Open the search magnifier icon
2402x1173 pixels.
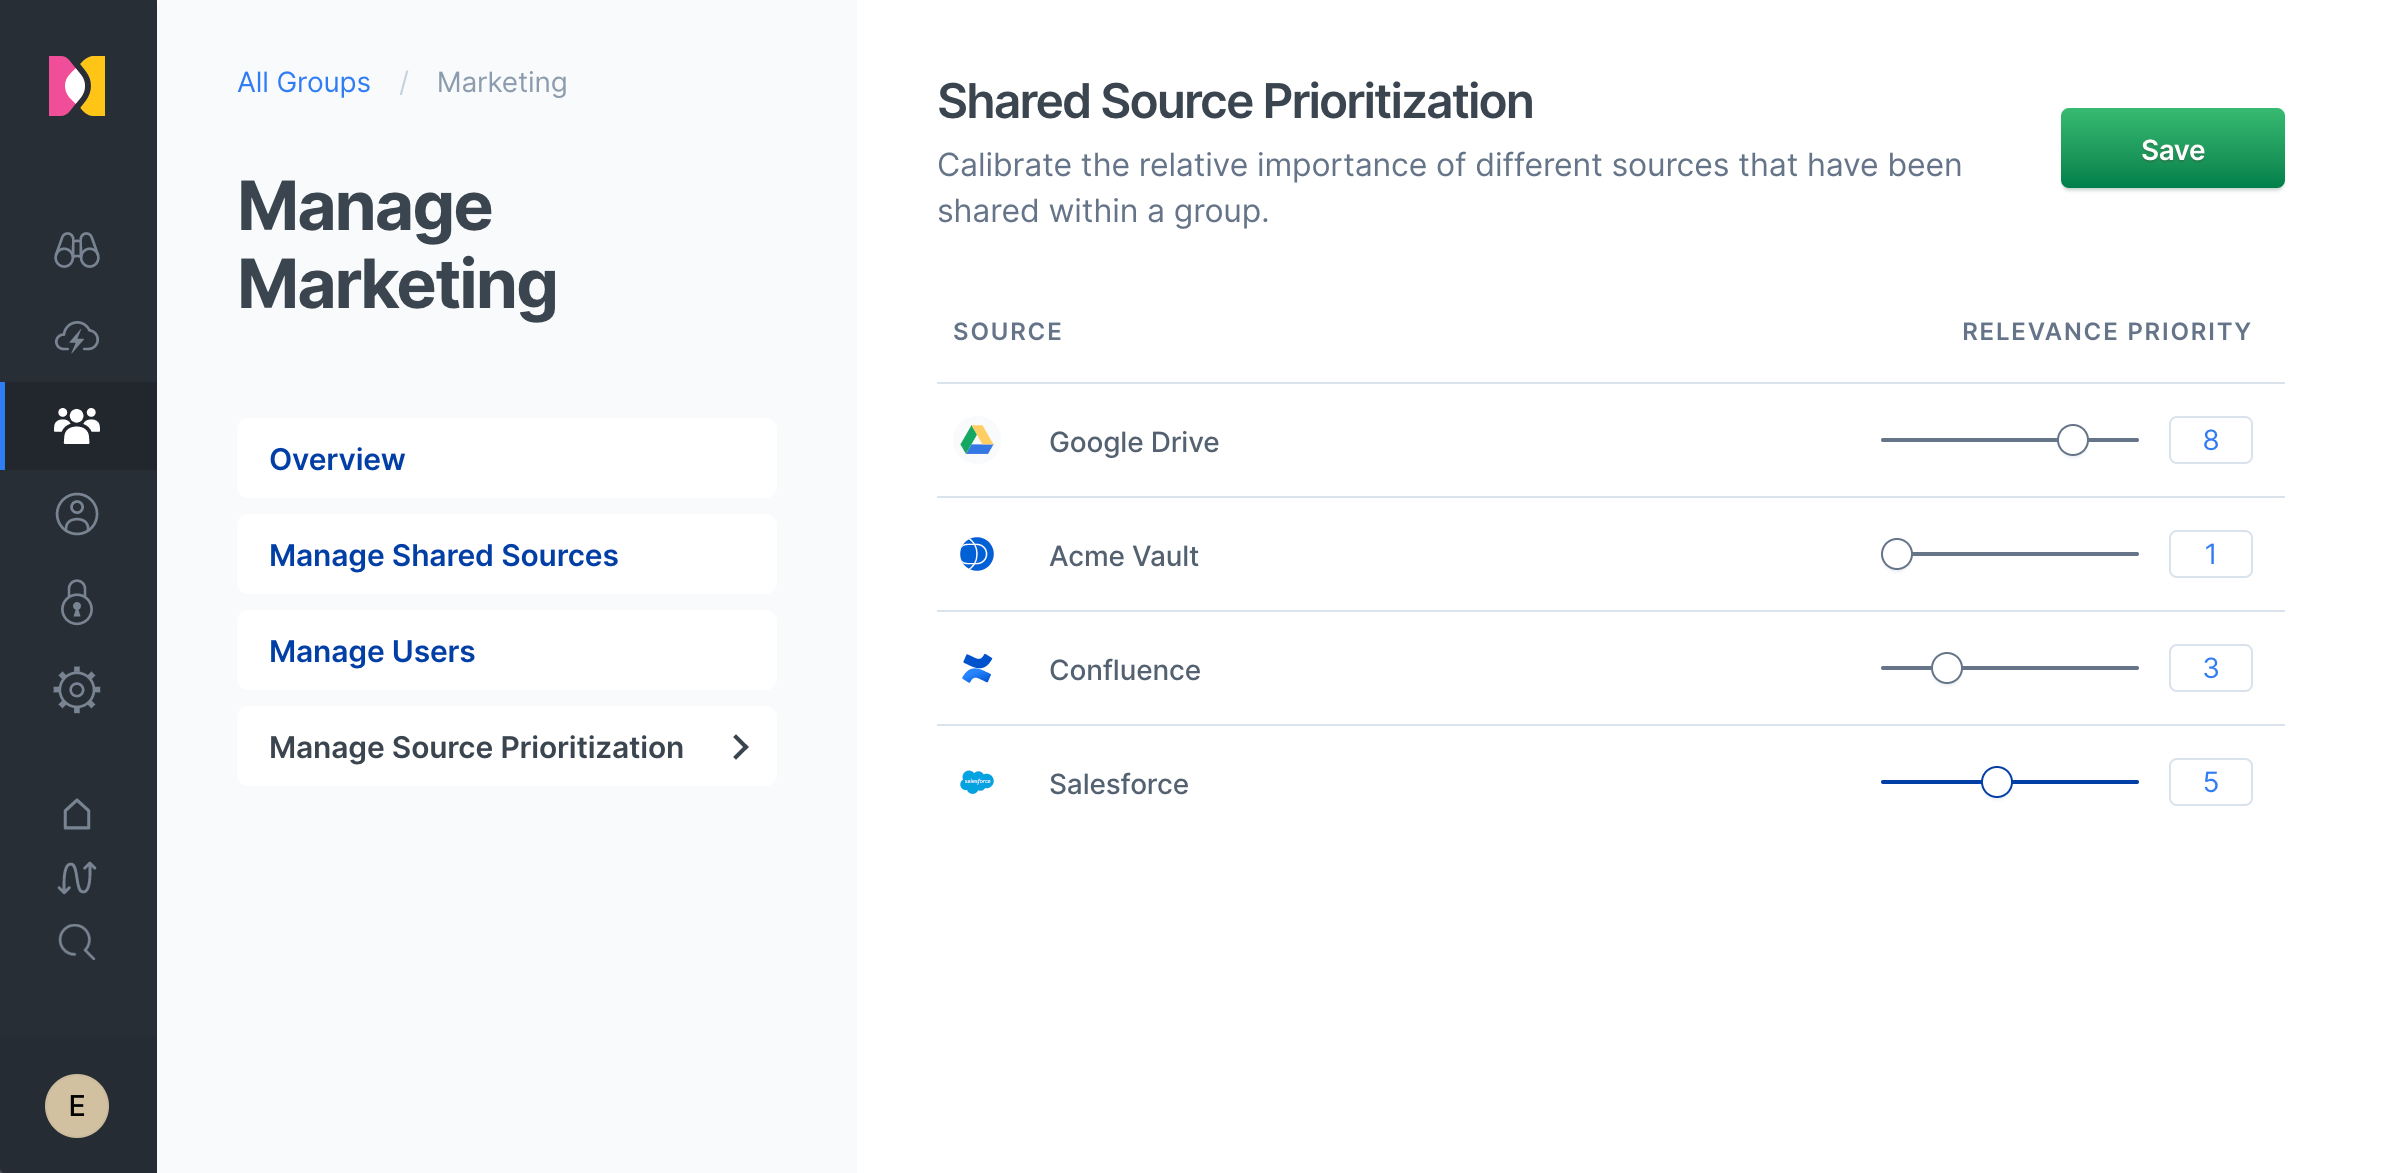coord(77,942)
